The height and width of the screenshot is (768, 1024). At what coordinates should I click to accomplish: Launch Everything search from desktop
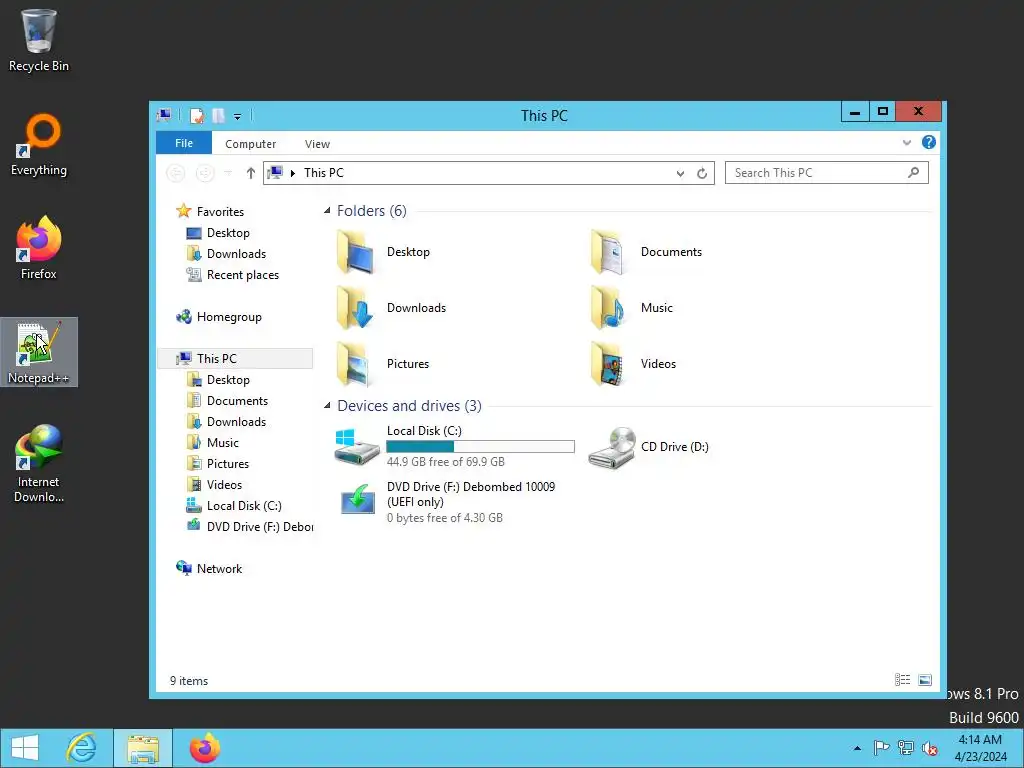[x=39, y=145]
